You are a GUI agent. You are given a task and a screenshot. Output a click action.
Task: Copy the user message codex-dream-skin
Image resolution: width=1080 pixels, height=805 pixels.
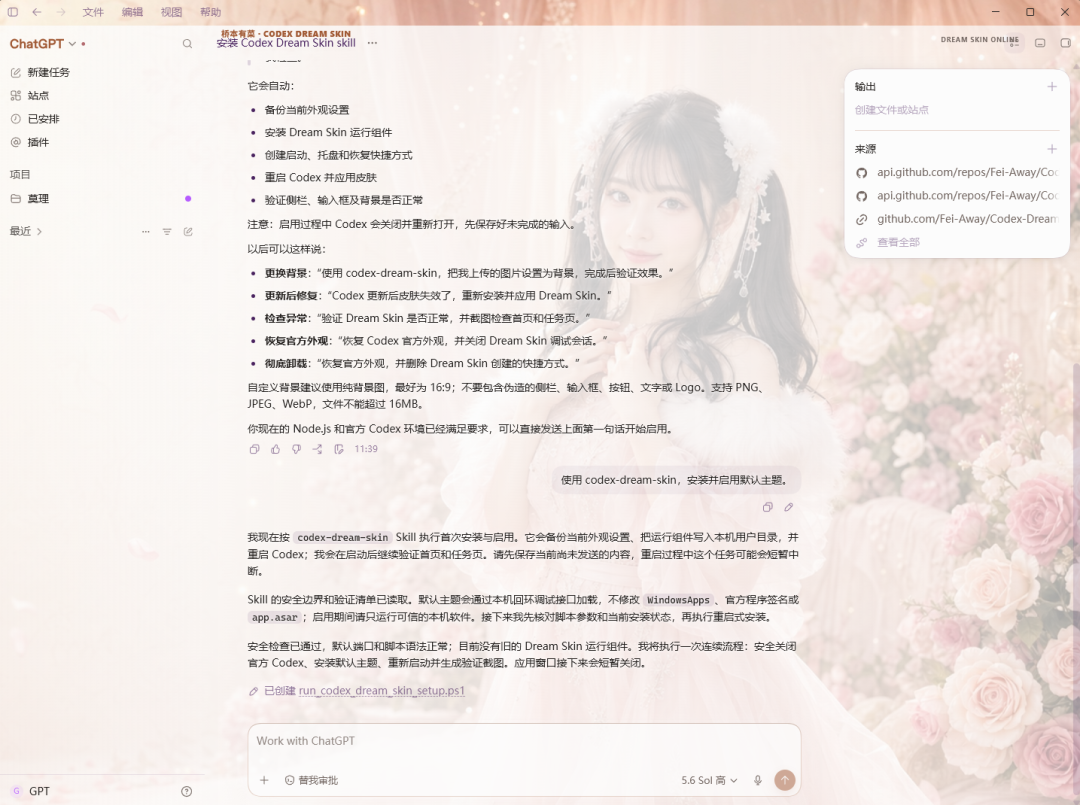click(767, 507)
